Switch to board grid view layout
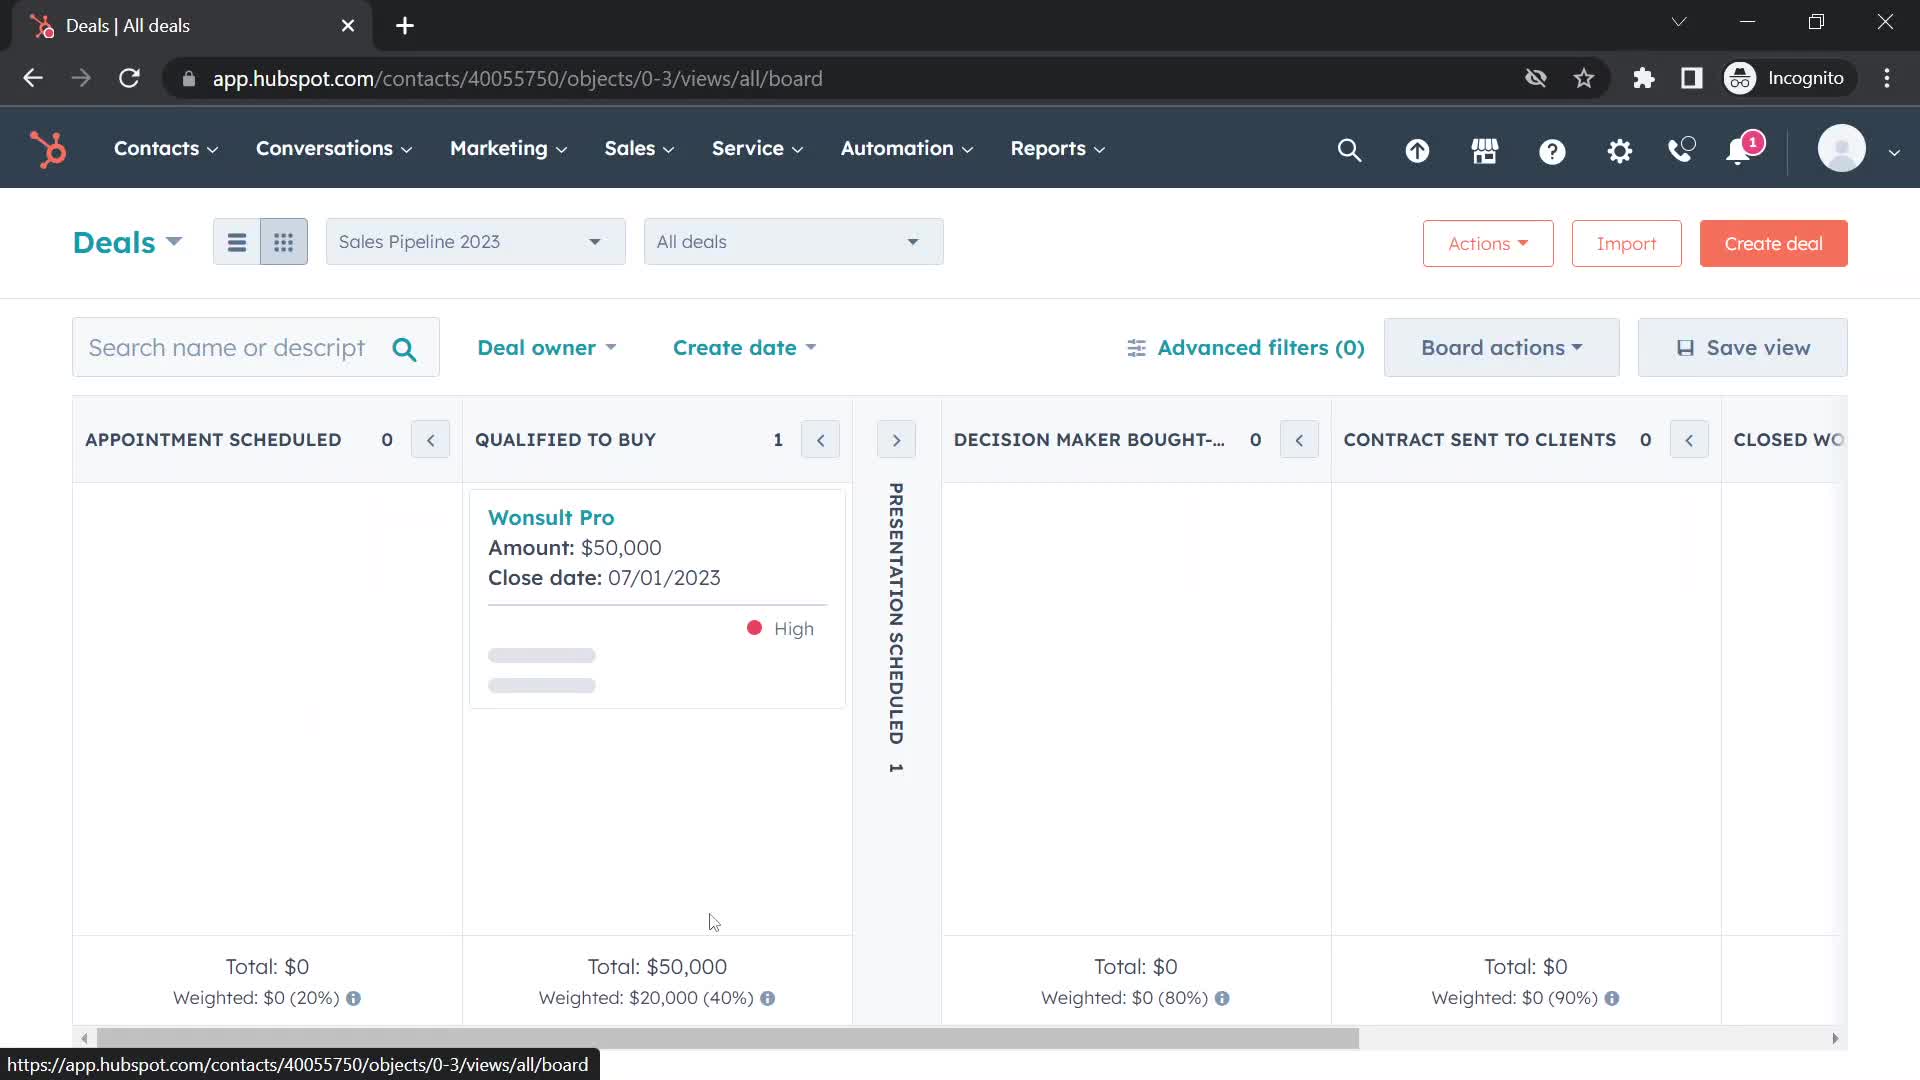The width and height of the screenshot is (1920, 1080). click(282, 241)
